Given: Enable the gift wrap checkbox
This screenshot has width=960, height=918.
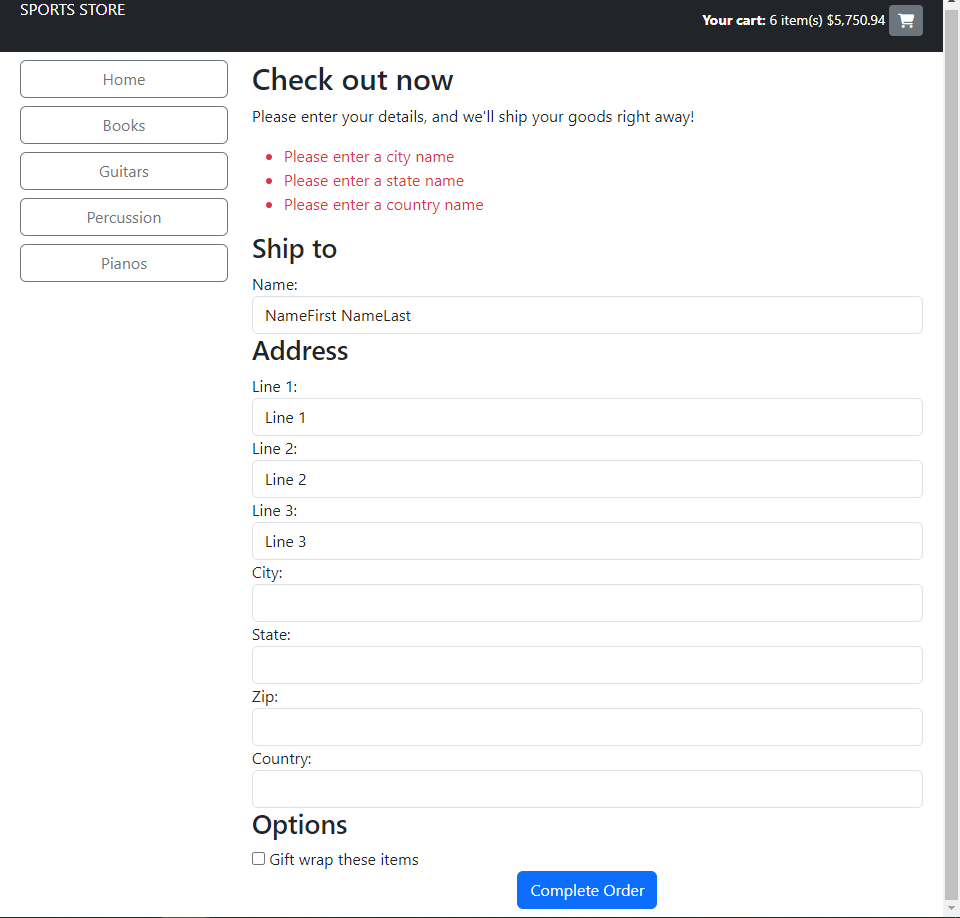Looking at the screenshot, I should pyautogui.click(x=259, y=859).
